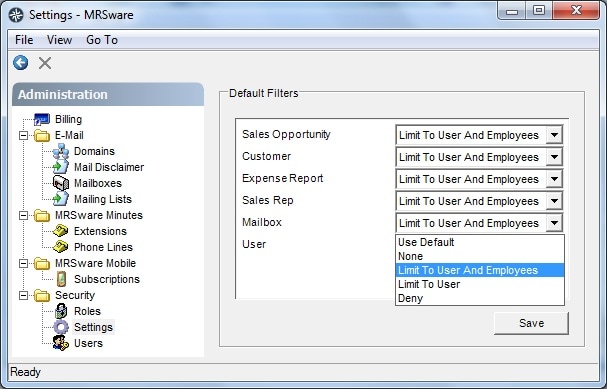Viewport: 607px width, 389px height.
Task: Click the Sales Opportunity row label
Action: [286, 134]
